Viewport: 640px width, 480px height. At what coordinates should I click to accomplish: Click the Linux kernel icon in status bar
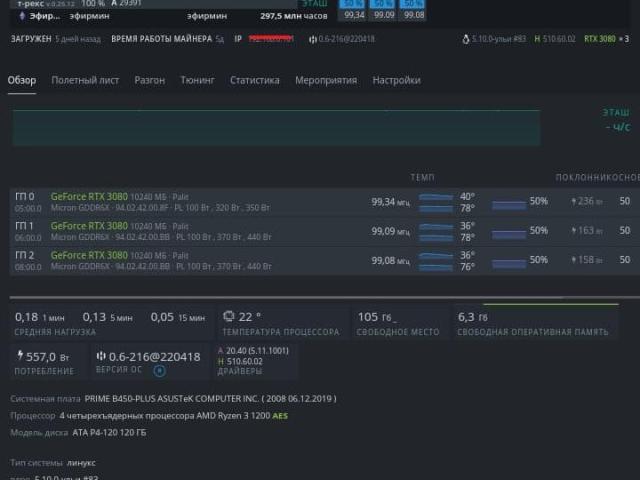(x=466, y=39)
